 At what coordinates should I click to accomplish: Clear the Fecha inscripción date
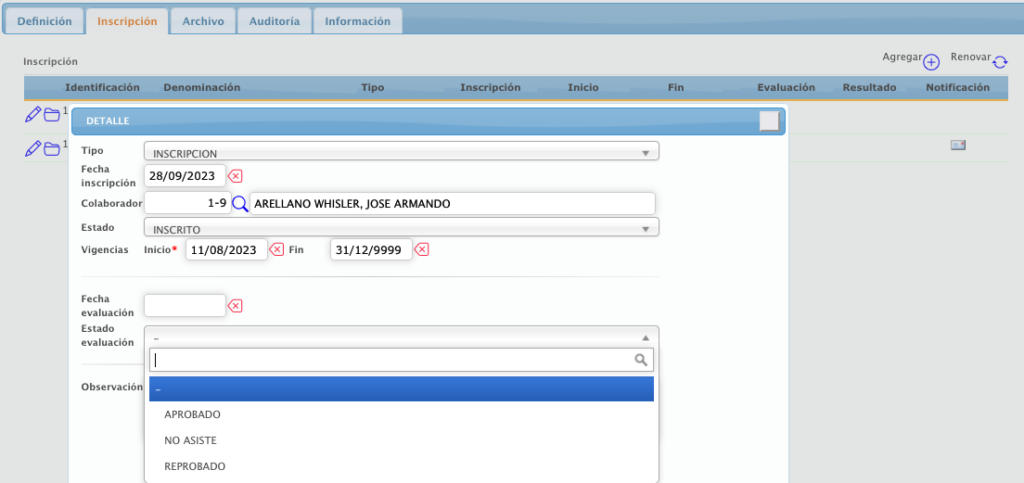tap(235, 176)
